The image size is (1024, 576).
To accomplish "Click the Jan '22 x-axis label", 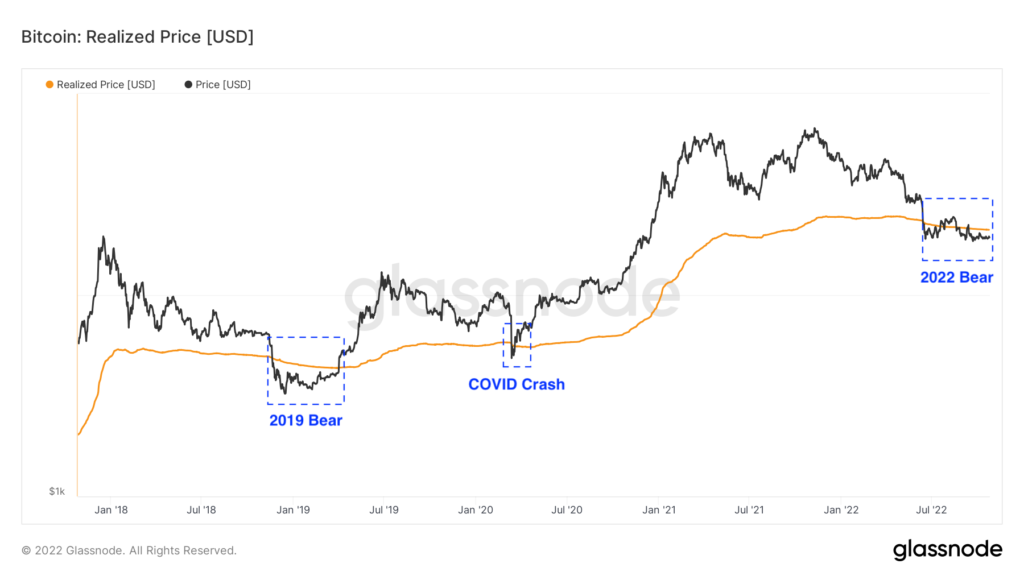I will pos(841,510).
